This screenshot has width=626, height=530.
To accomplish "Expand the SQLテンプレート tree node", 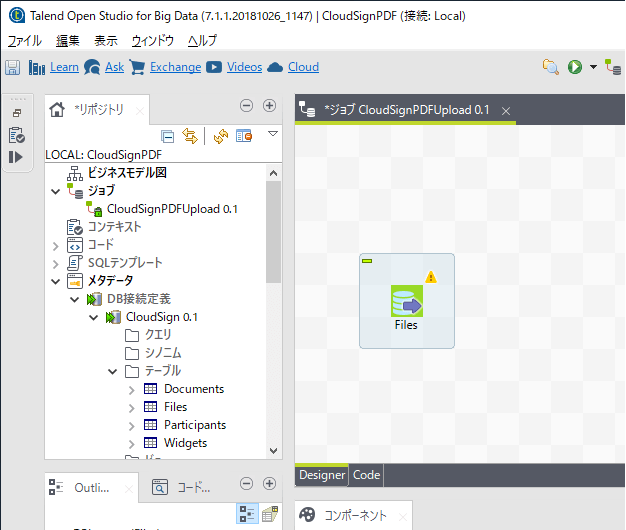I will point(56,264).
